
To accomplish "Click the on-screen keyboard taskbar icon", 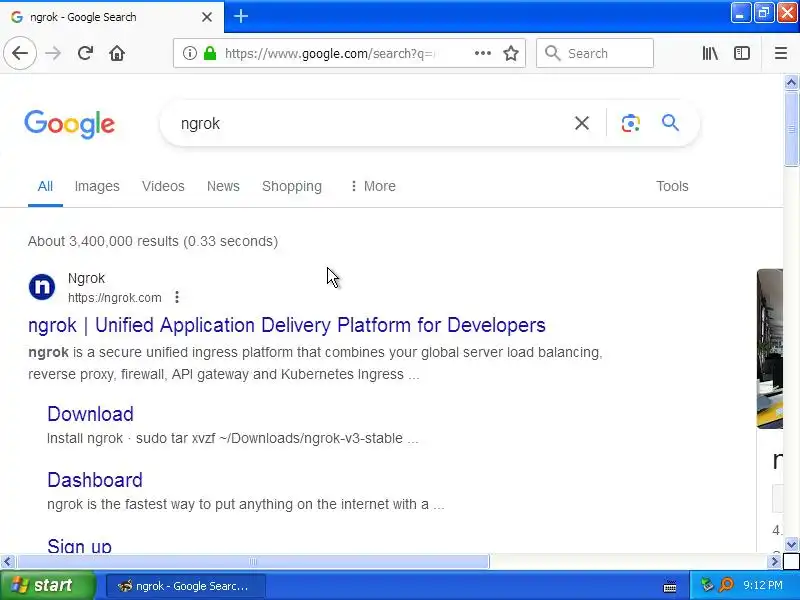I will (670, 587).
